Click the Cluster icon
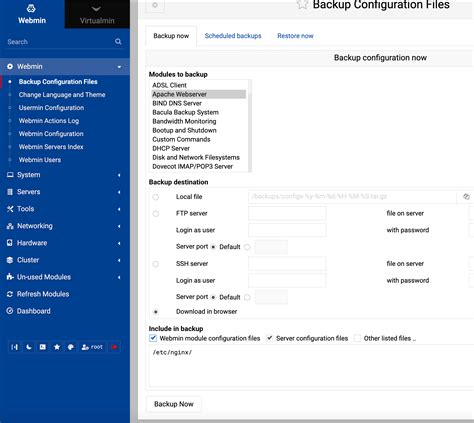 10,260
